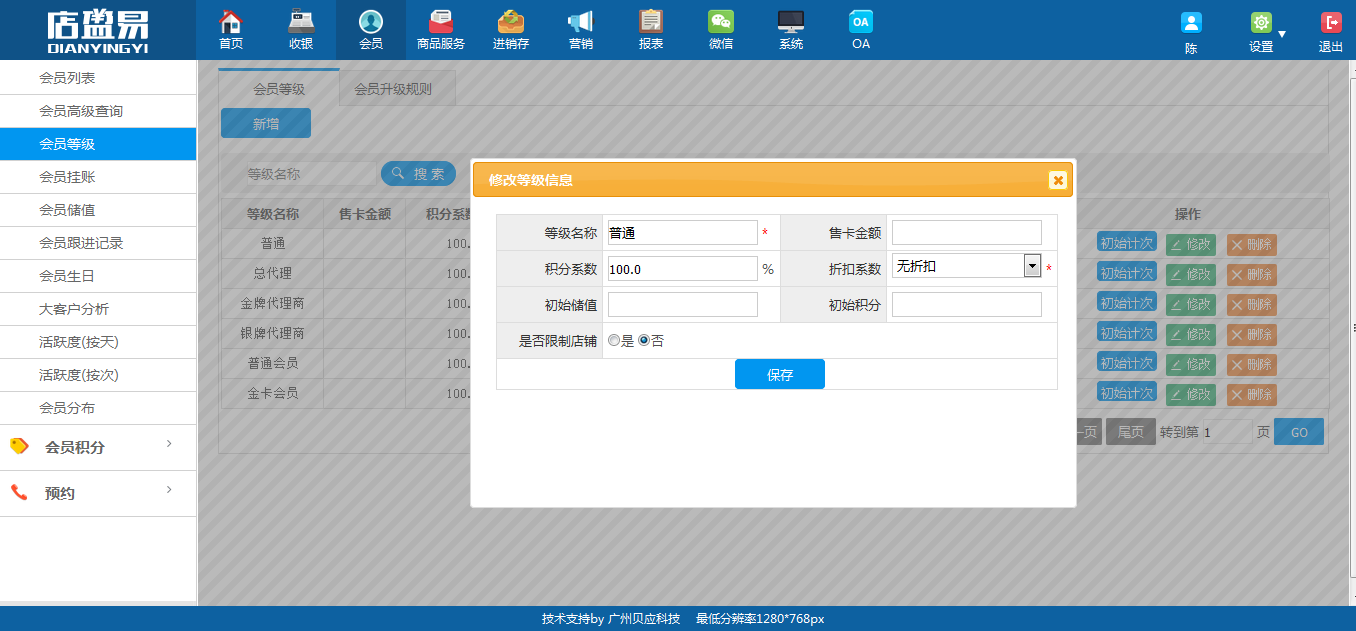Click the 陈 user profile icon

(1191, 23)
